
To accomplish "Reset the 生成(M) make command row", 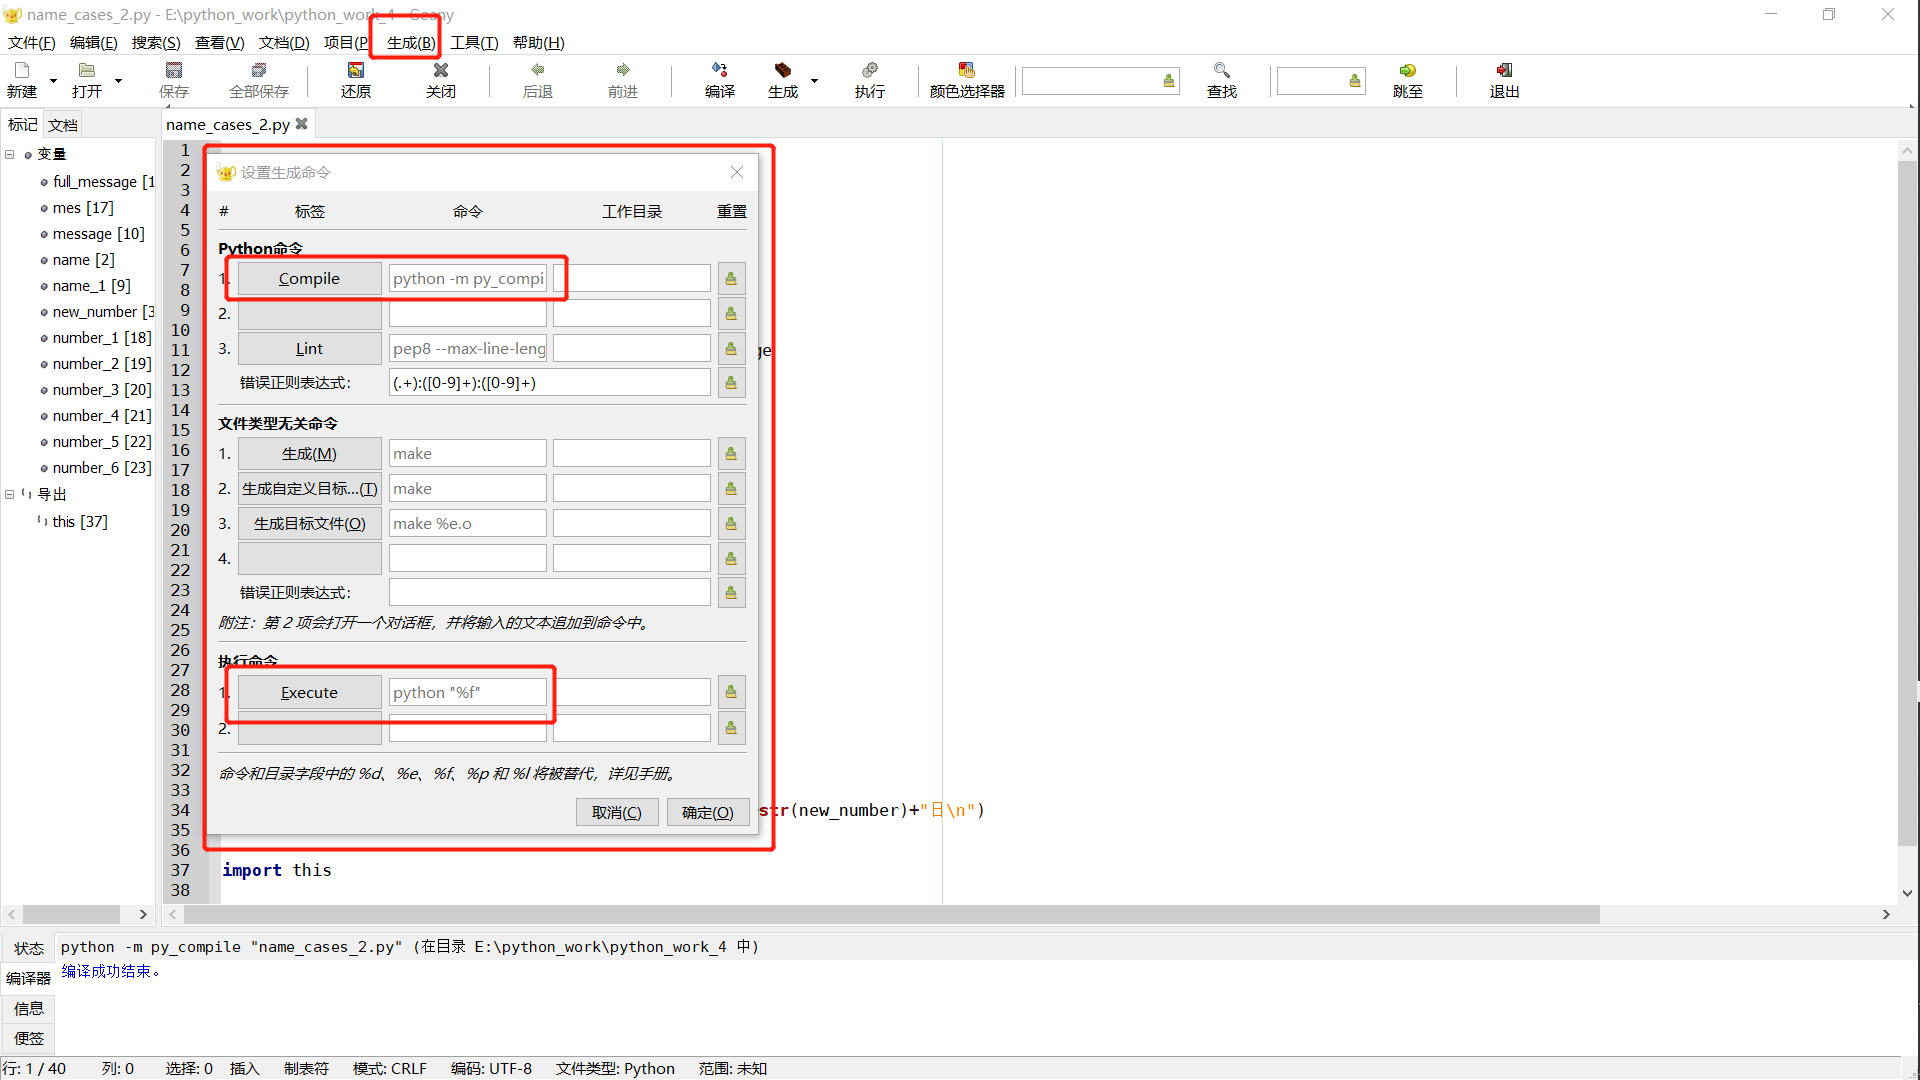I will [x=731, y=454].
